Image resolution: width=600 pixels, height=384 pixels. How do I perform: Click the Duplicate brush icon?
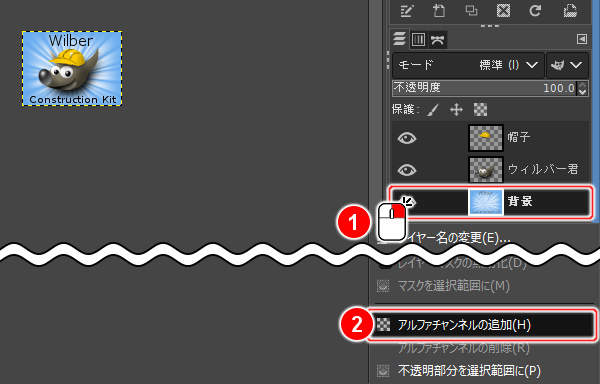coord(471,10)
